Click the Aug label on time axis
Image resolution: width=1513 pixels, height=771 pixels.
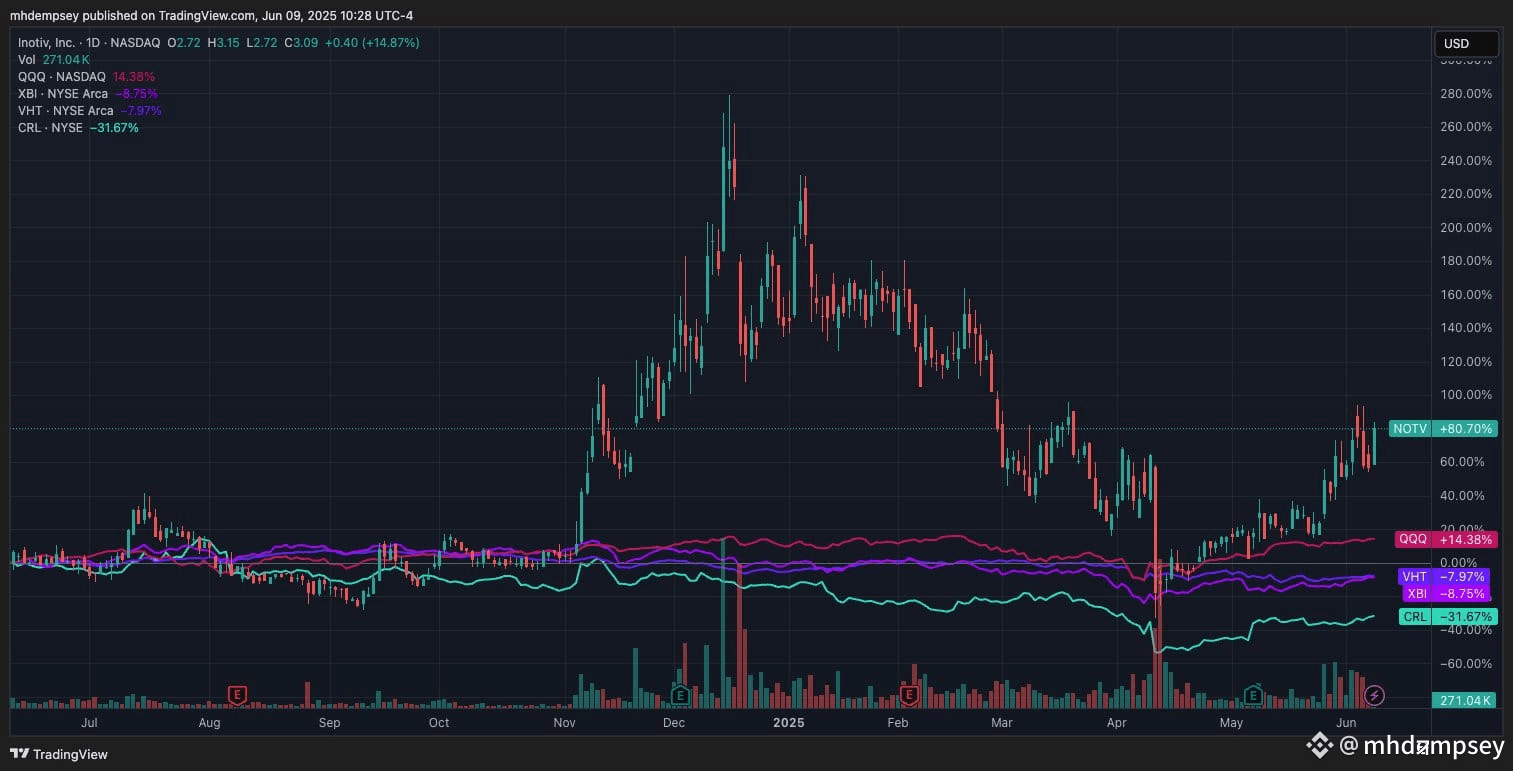point(209,722)
